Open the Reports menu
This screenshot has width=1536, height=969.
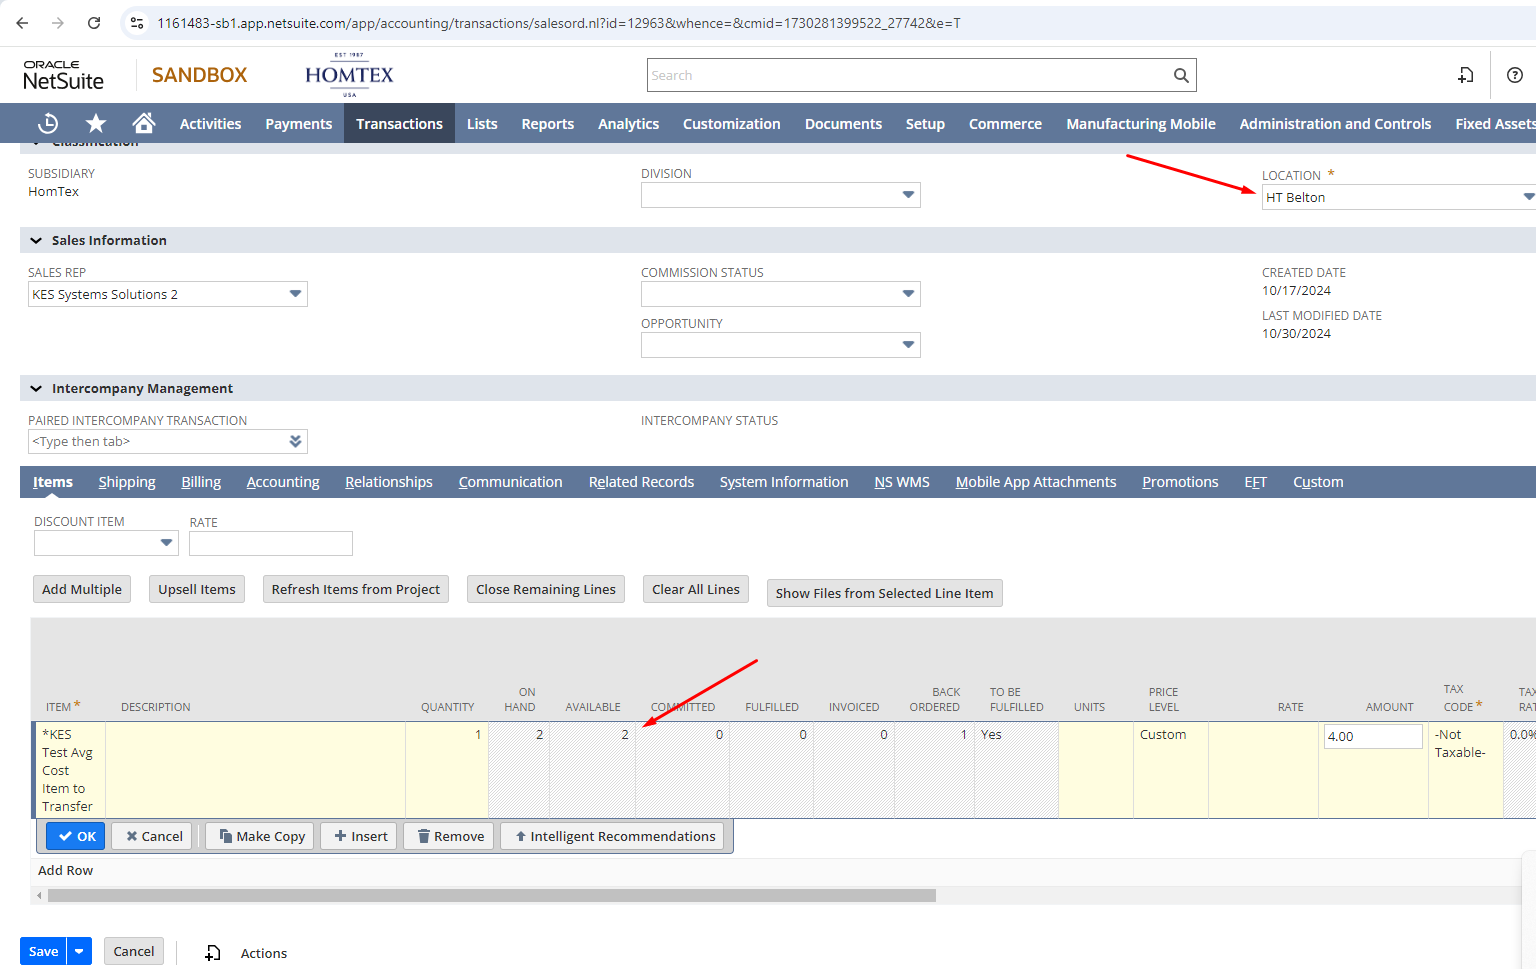click(547, 123)
